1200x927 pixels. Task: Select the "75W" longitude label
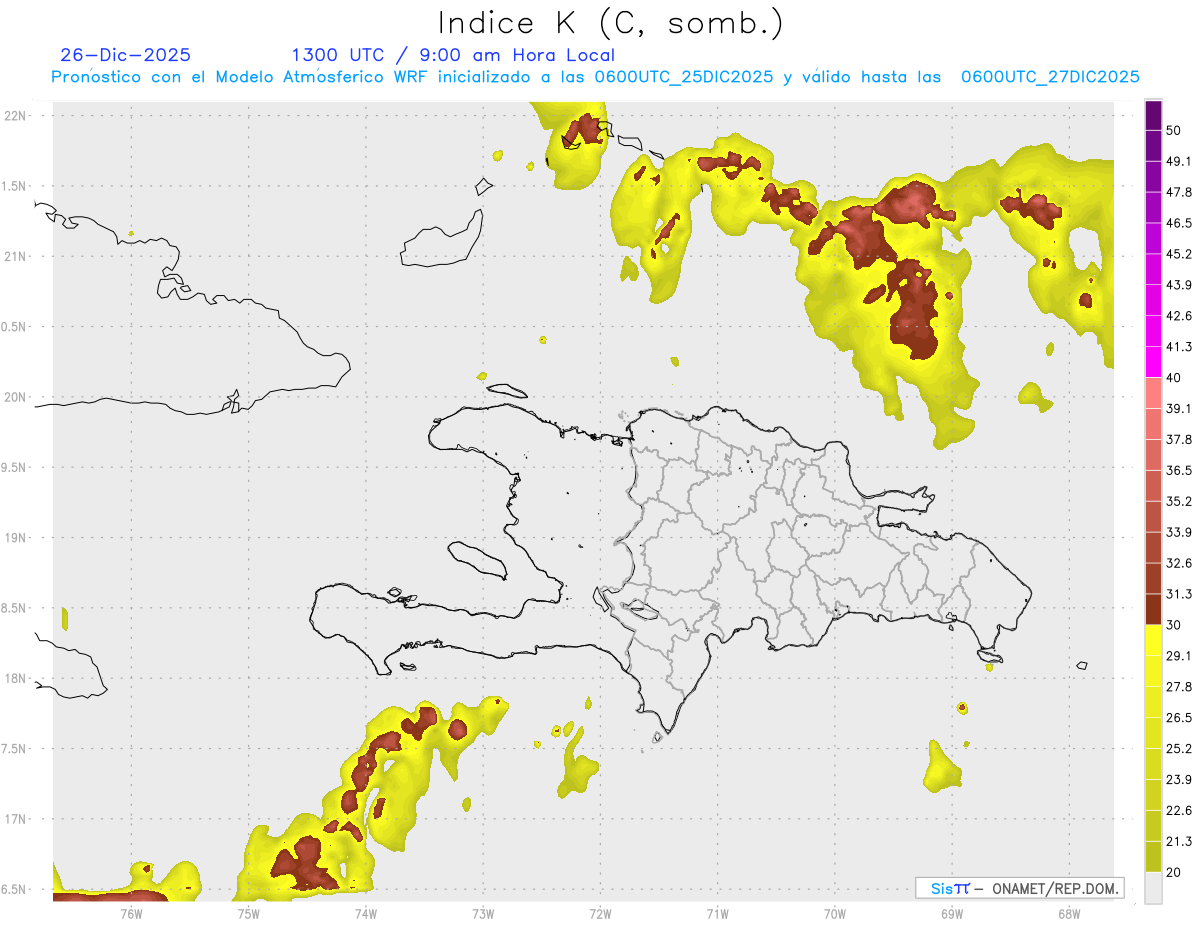point(248,913)
